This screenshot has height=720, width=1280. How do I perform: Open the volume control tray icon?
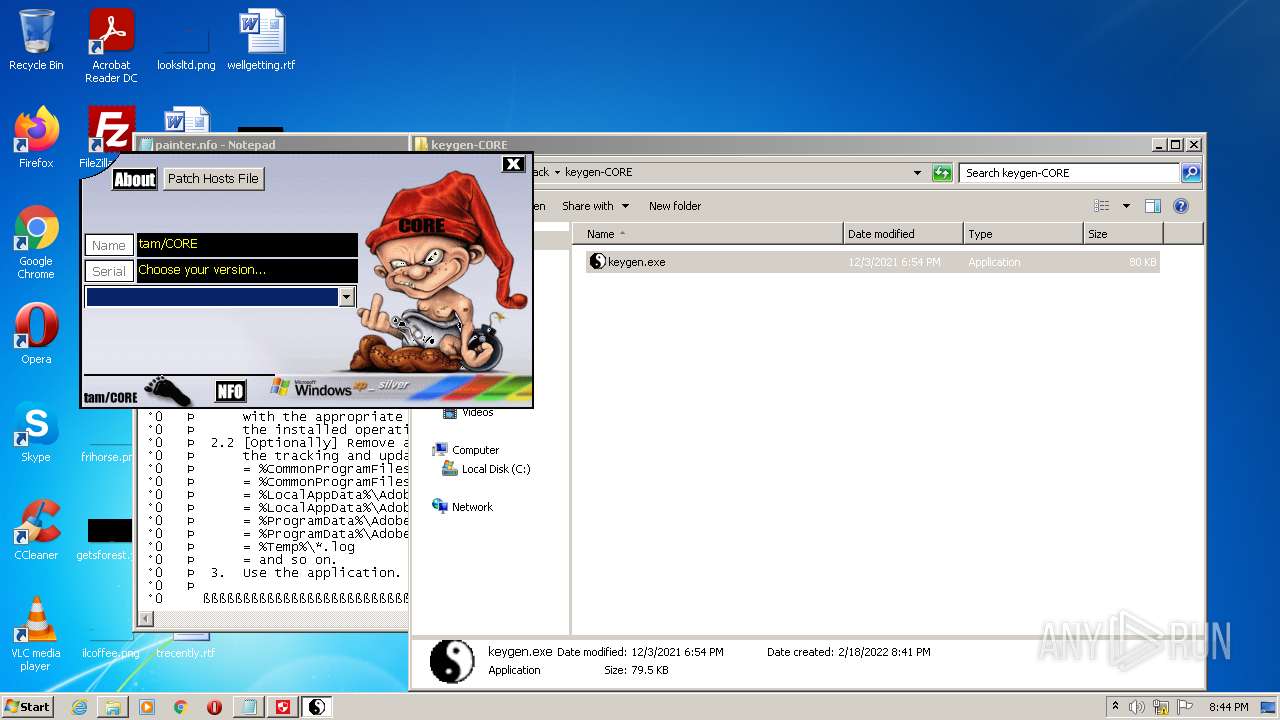pyautogui.click(x=1137, y=707)
